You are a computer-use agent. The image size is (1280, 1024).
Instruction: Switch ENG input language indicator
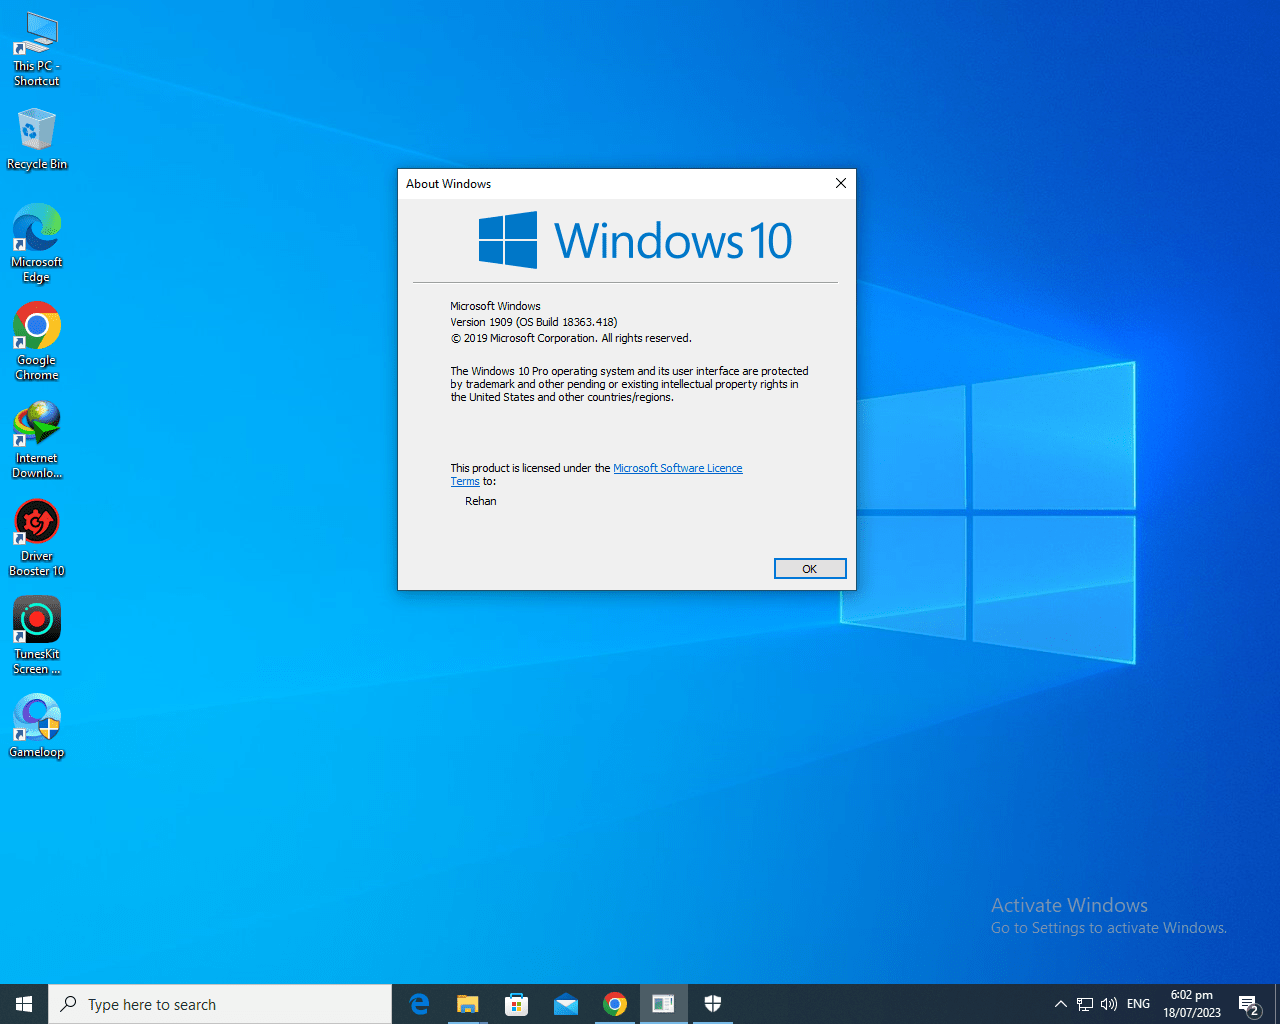point(1138,1004)
